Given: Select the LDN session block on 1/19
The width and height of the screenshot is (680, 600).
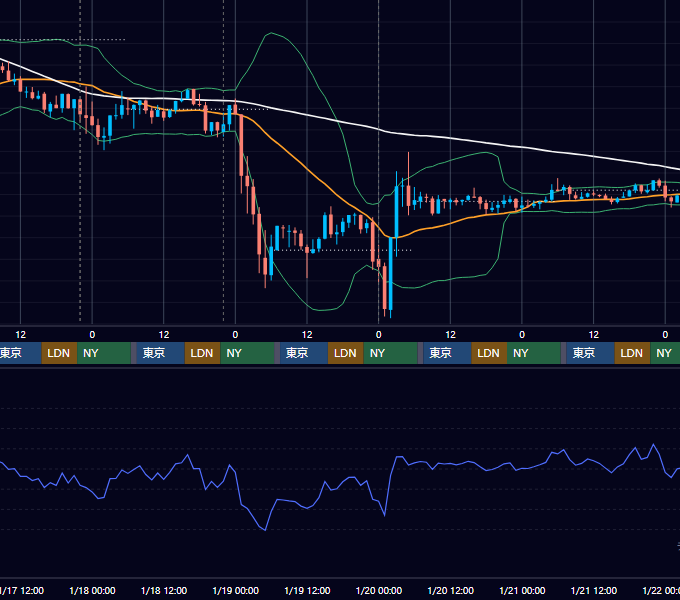Looking at the screenshot, I should (x=346, y=353).
